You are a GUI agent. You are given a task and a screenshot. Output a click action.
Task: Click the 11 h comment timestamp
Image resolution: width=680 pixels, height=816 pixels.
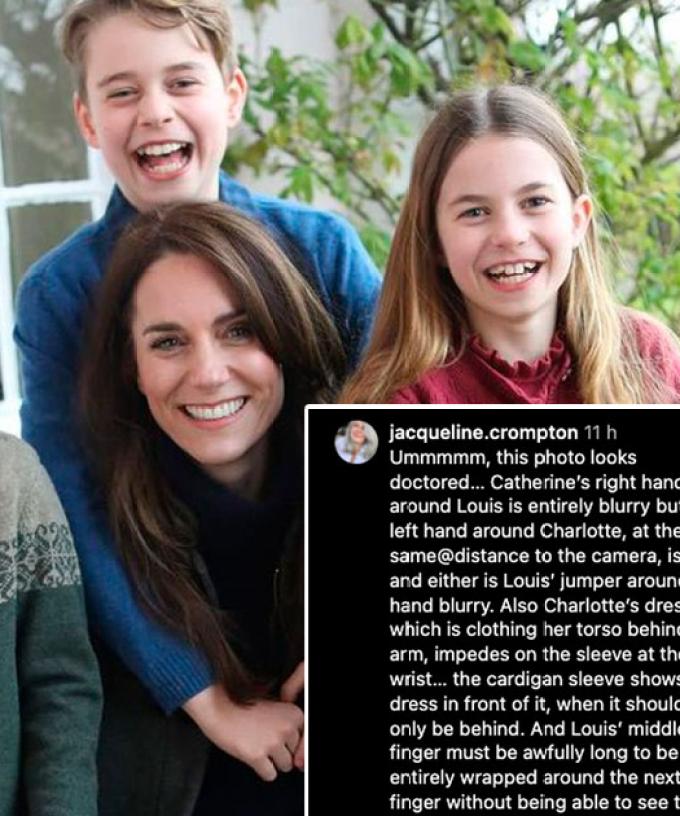pos(600,432)
